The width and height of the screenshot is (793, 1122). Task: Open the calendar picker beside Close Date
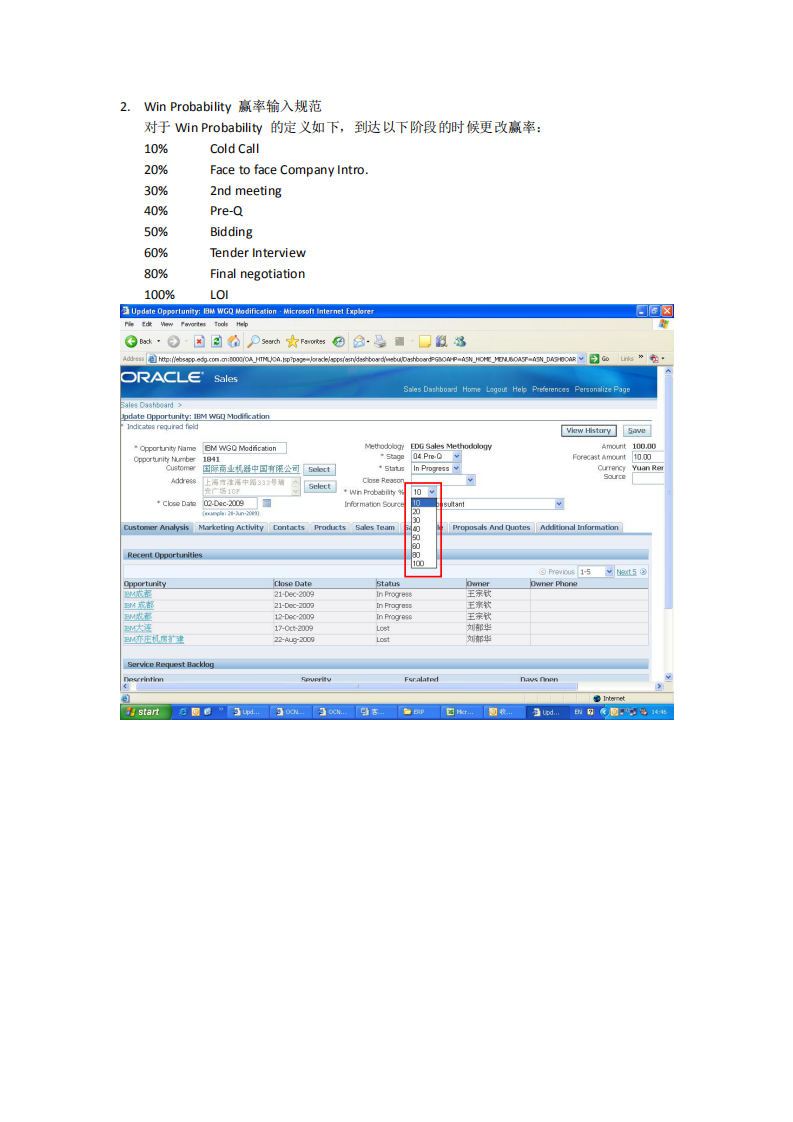pyautogui.click(x=266, y=503)
